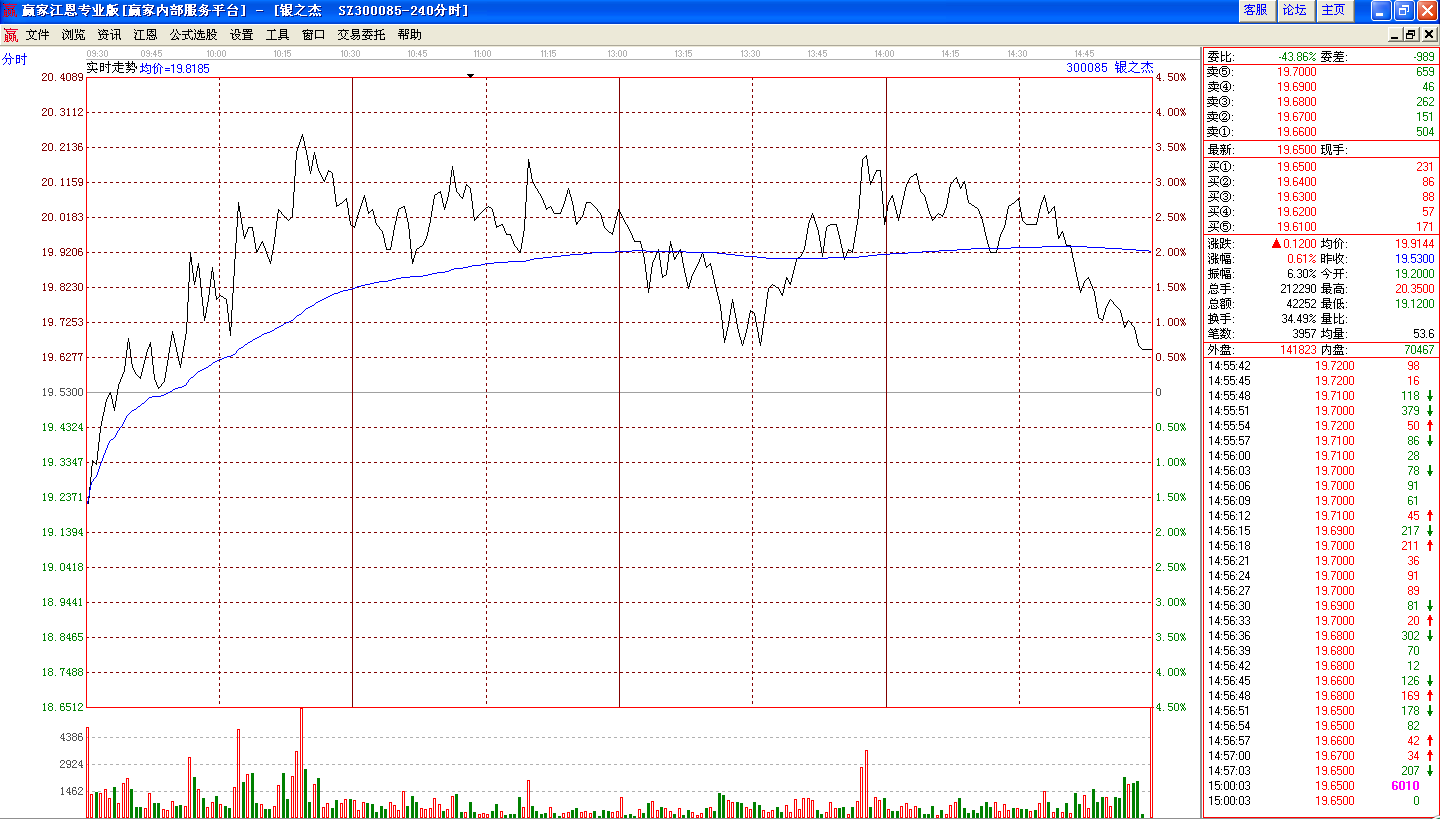
Task: Select the 卖① price 19.6600
Action: pos(1297,132)
